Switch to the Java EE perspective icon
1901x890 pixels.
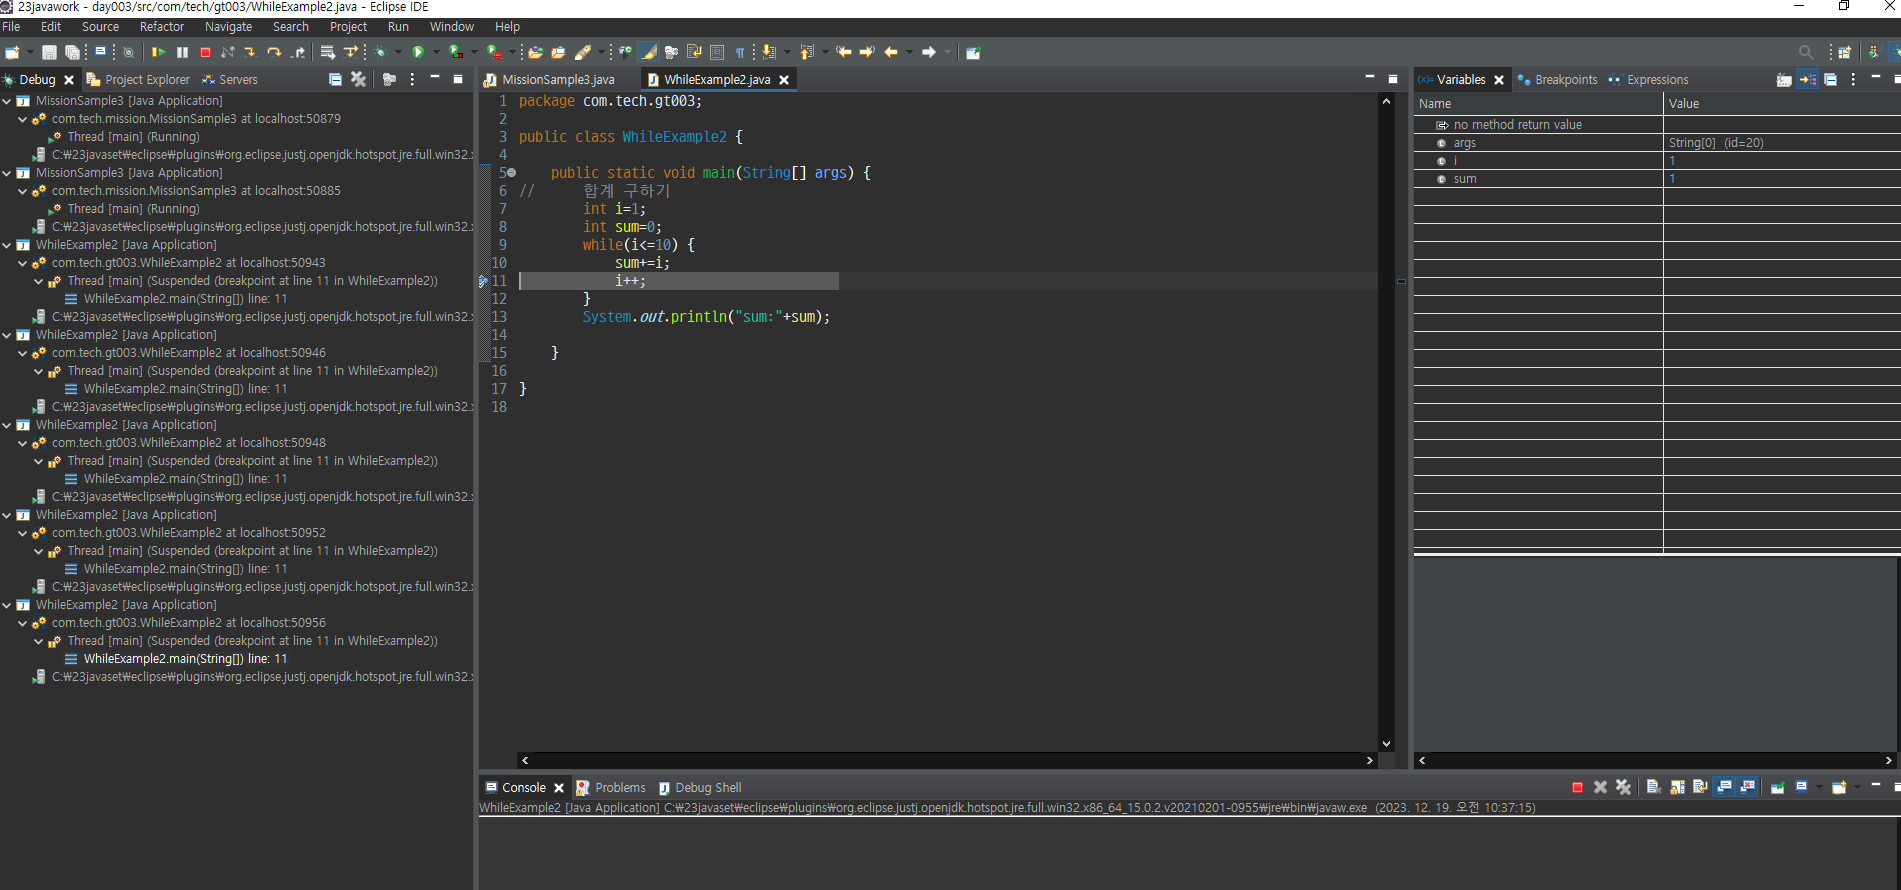[1874, 52]
